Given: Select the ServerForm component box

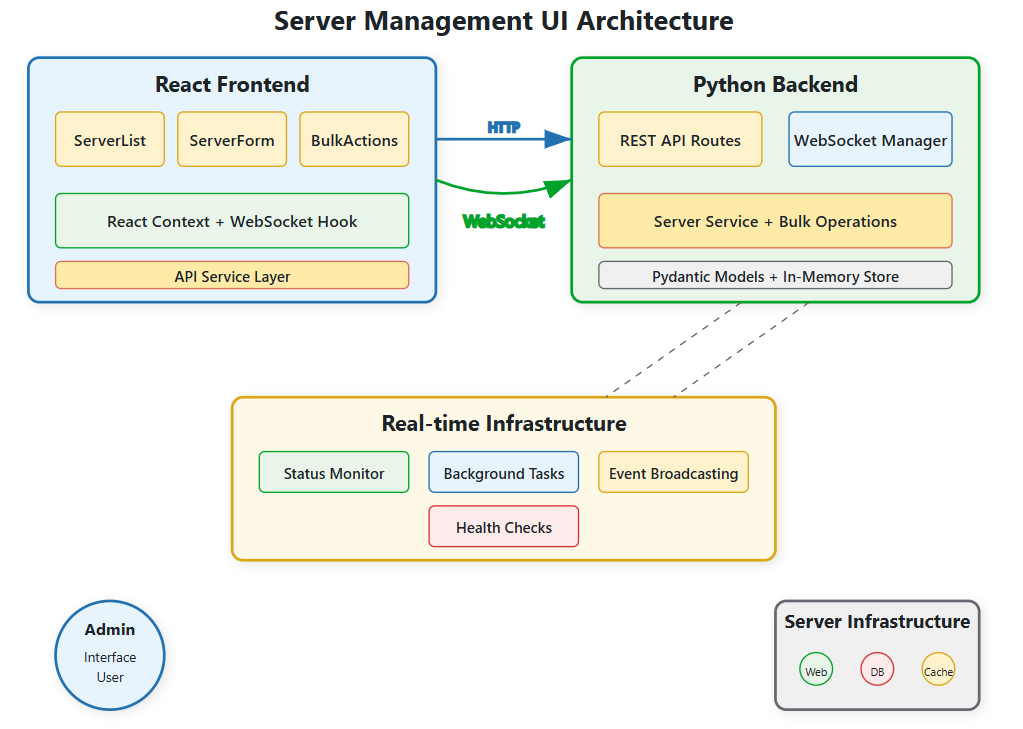Looking at the screenshot, I should point(232,140).
